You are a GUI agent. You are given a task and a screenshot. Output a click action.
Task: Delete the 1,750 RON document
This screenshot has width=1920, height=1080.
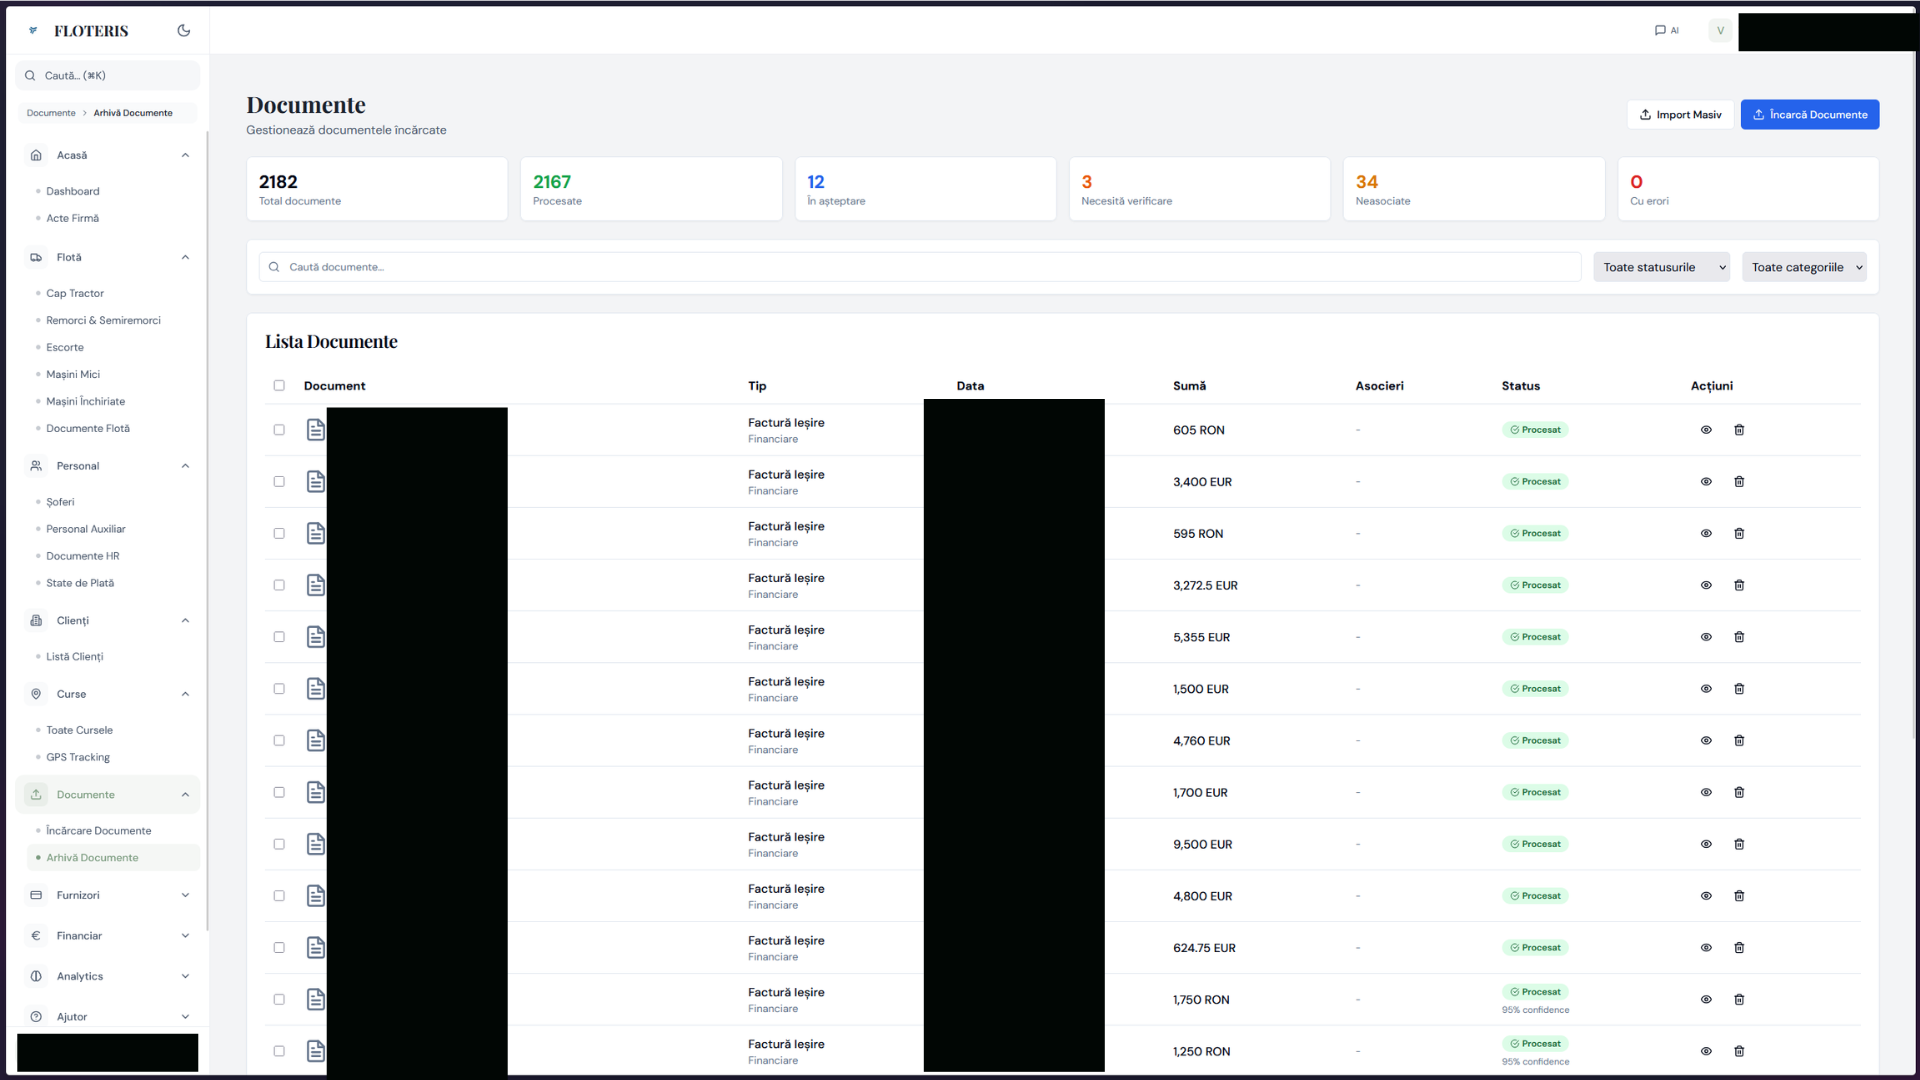pos(1739,1000)
